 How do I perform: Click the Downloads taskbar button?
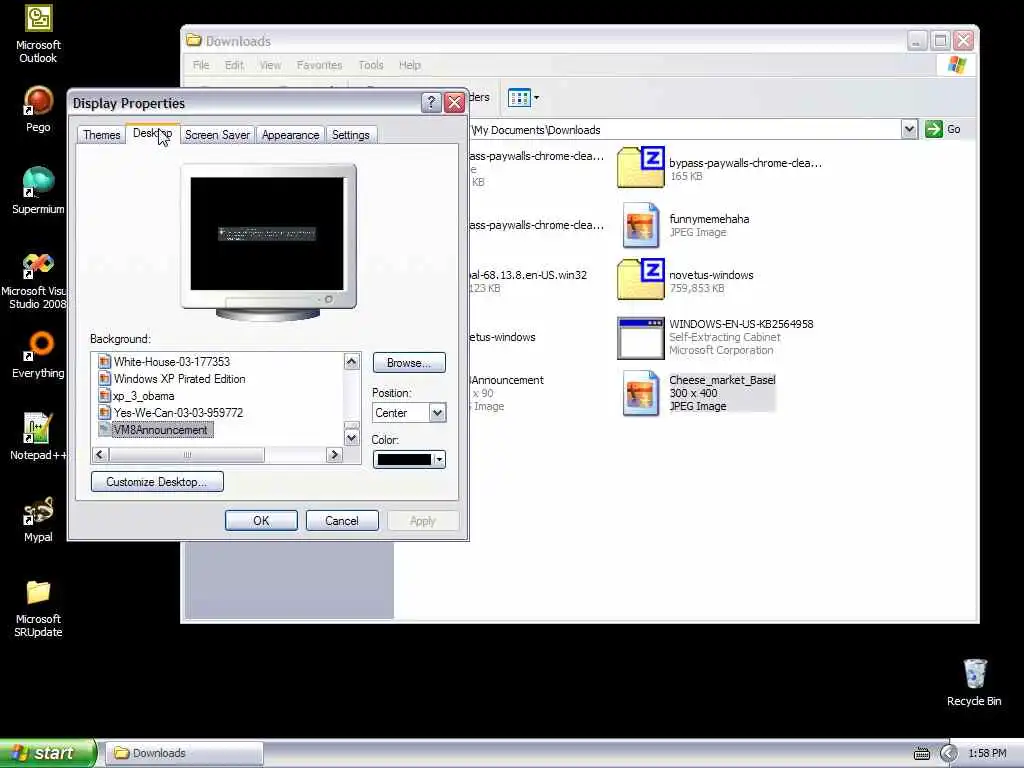click(184, 753)
